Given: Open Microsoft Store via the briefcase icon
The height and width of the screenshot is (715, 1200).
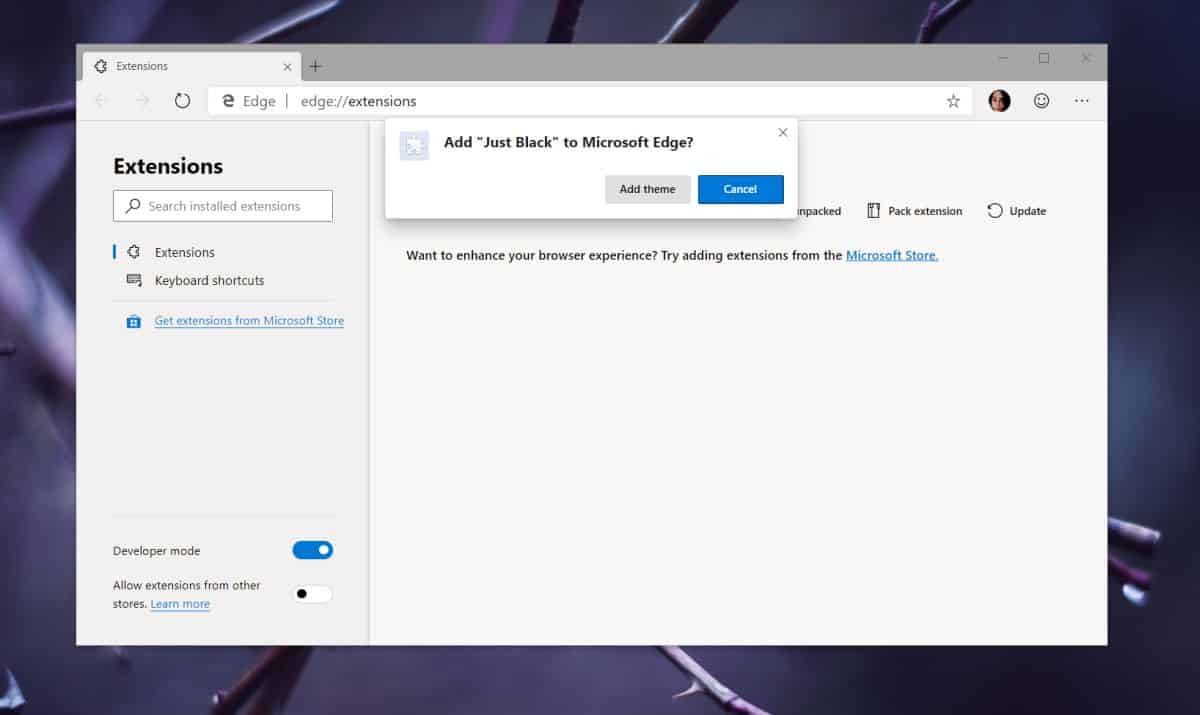Looking at the screenshot, I should pyautogui.click(x=133, y=320).
